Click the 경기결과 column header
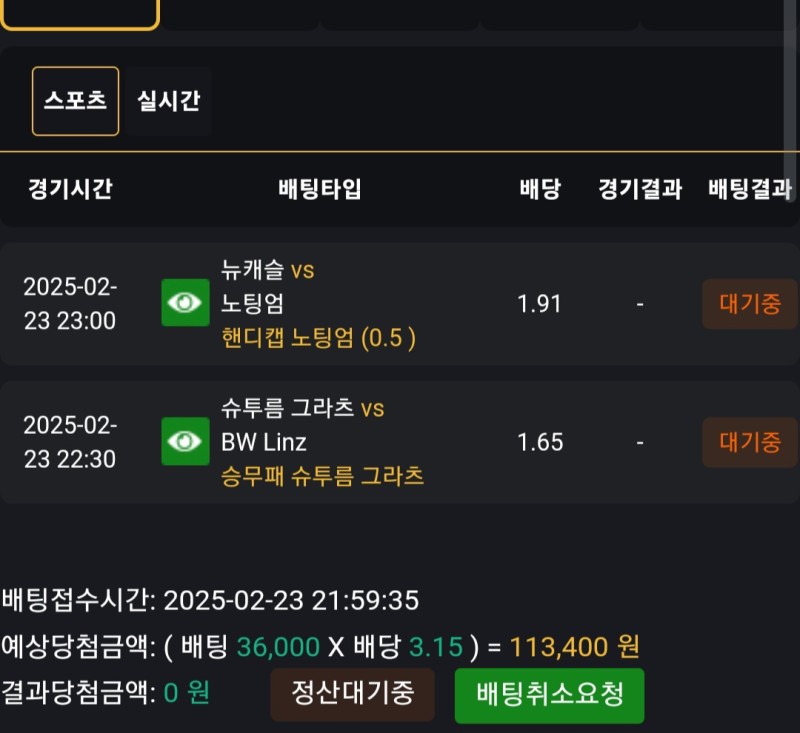Viewport: 800px width, 733px height. (640, 189)
